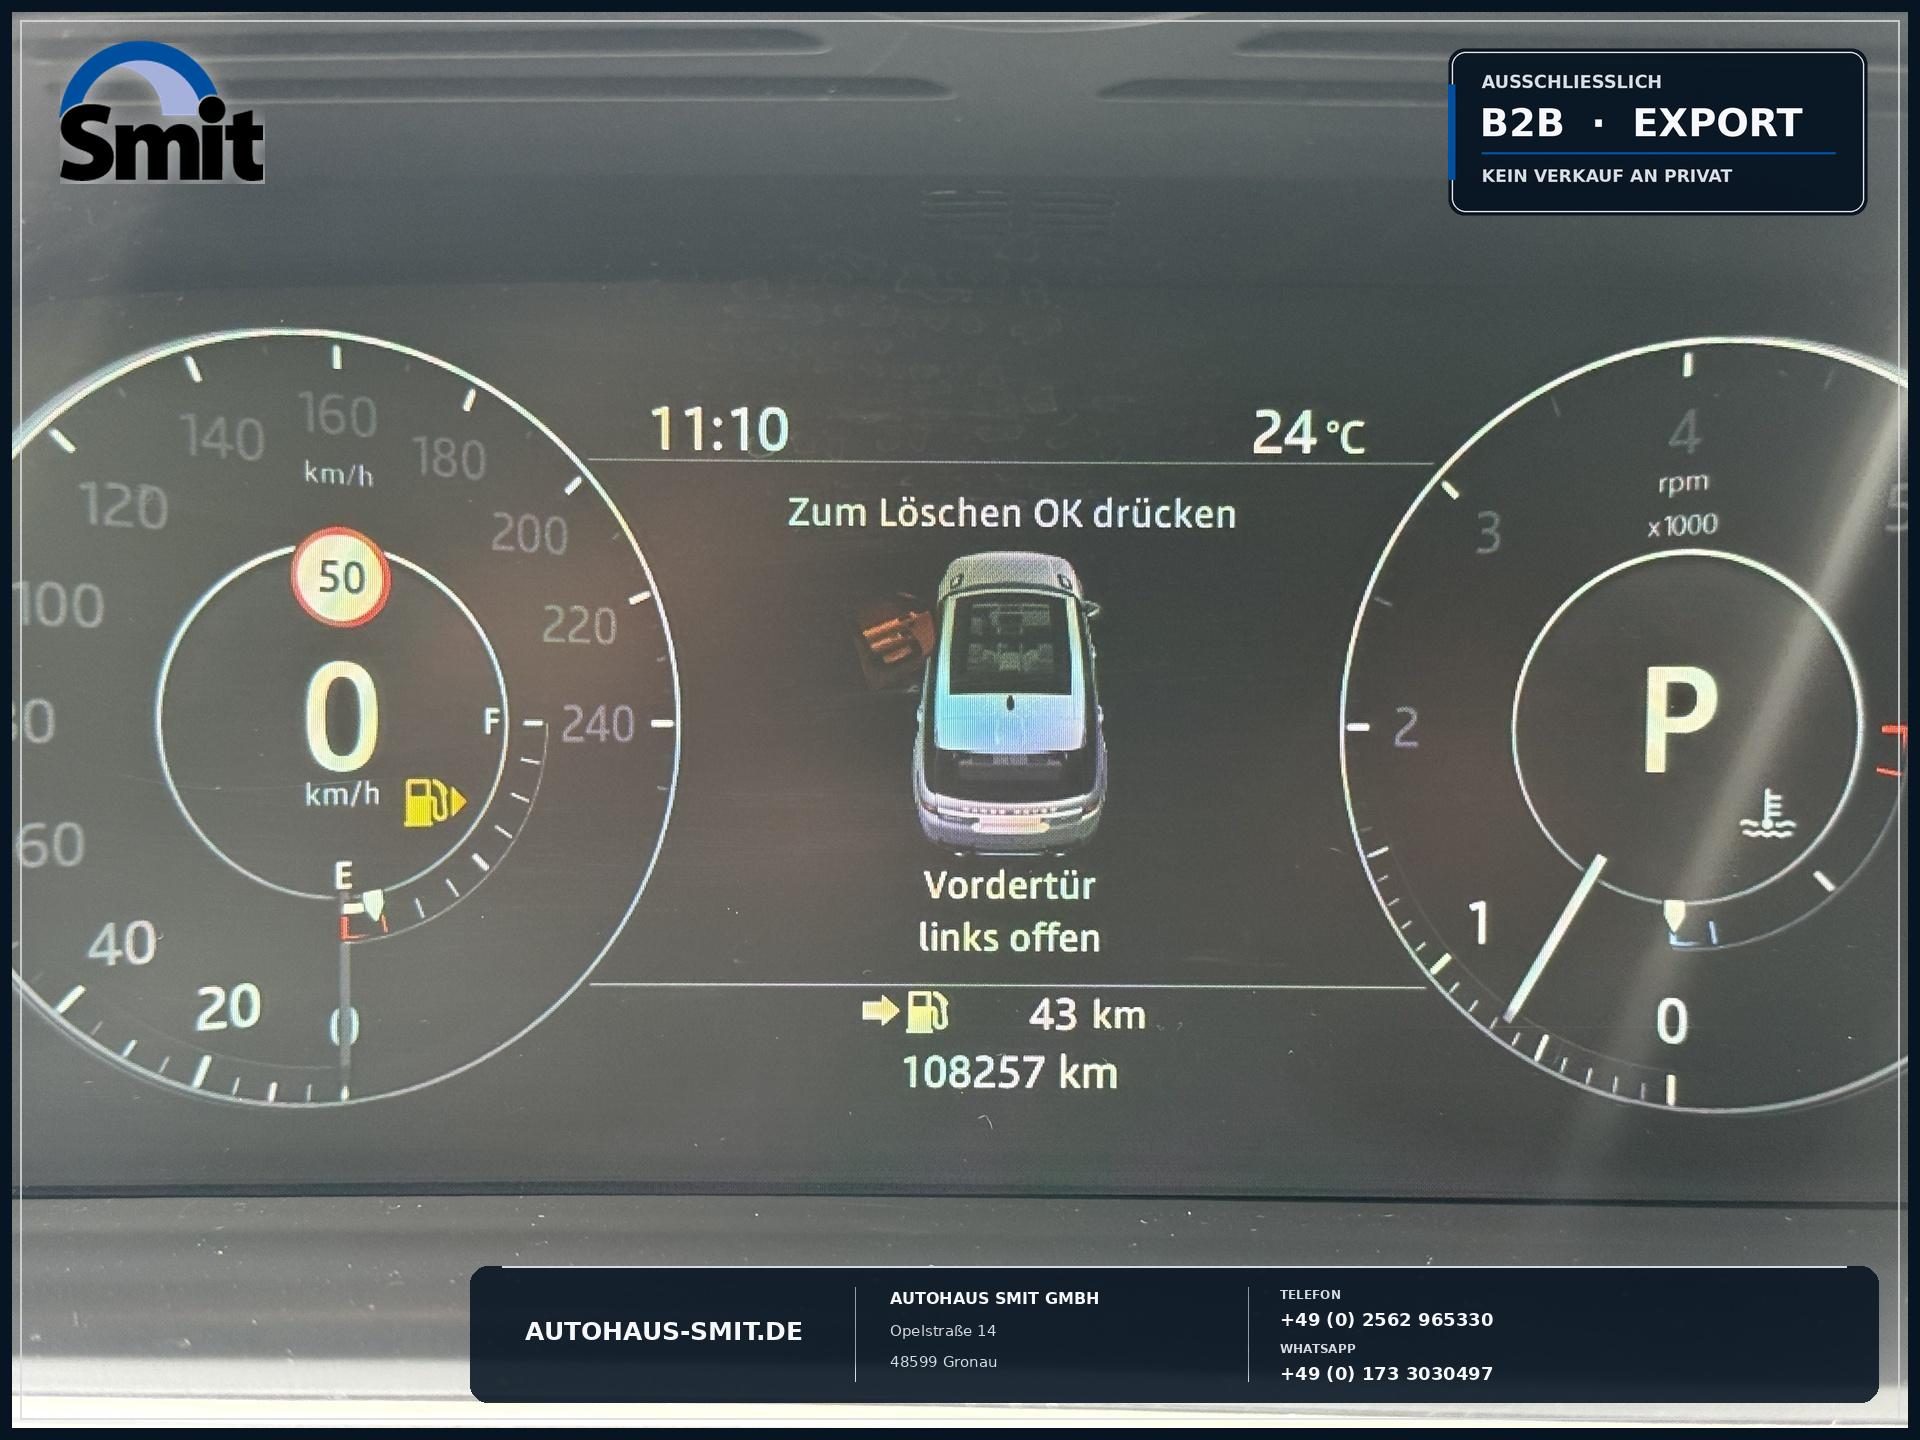Image resolution: width=1920 pixels, height=1440 pixels.
Task: Click the 180 mark on speedometer
Action: 449,459
